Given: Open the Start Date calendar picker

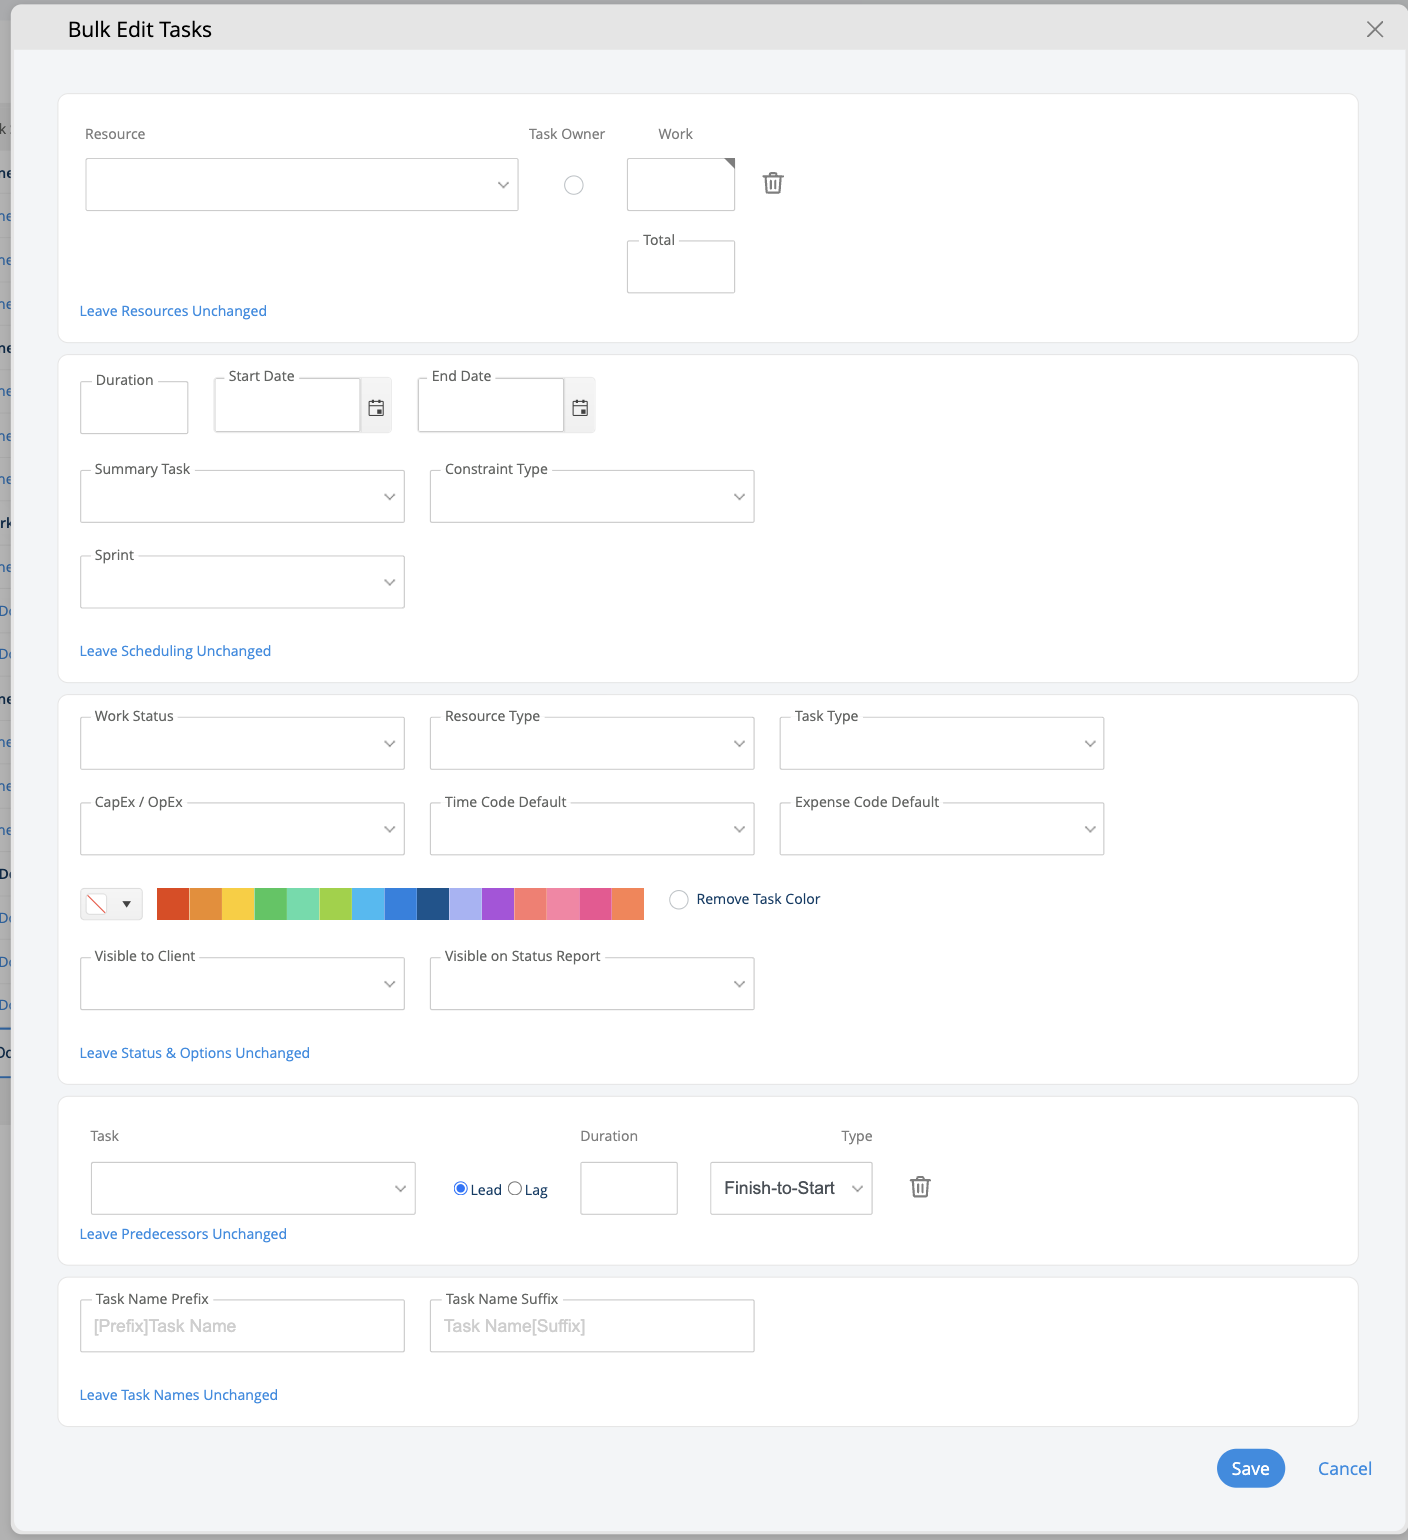Looking at the screenshot, I should [x=376, y=407].
